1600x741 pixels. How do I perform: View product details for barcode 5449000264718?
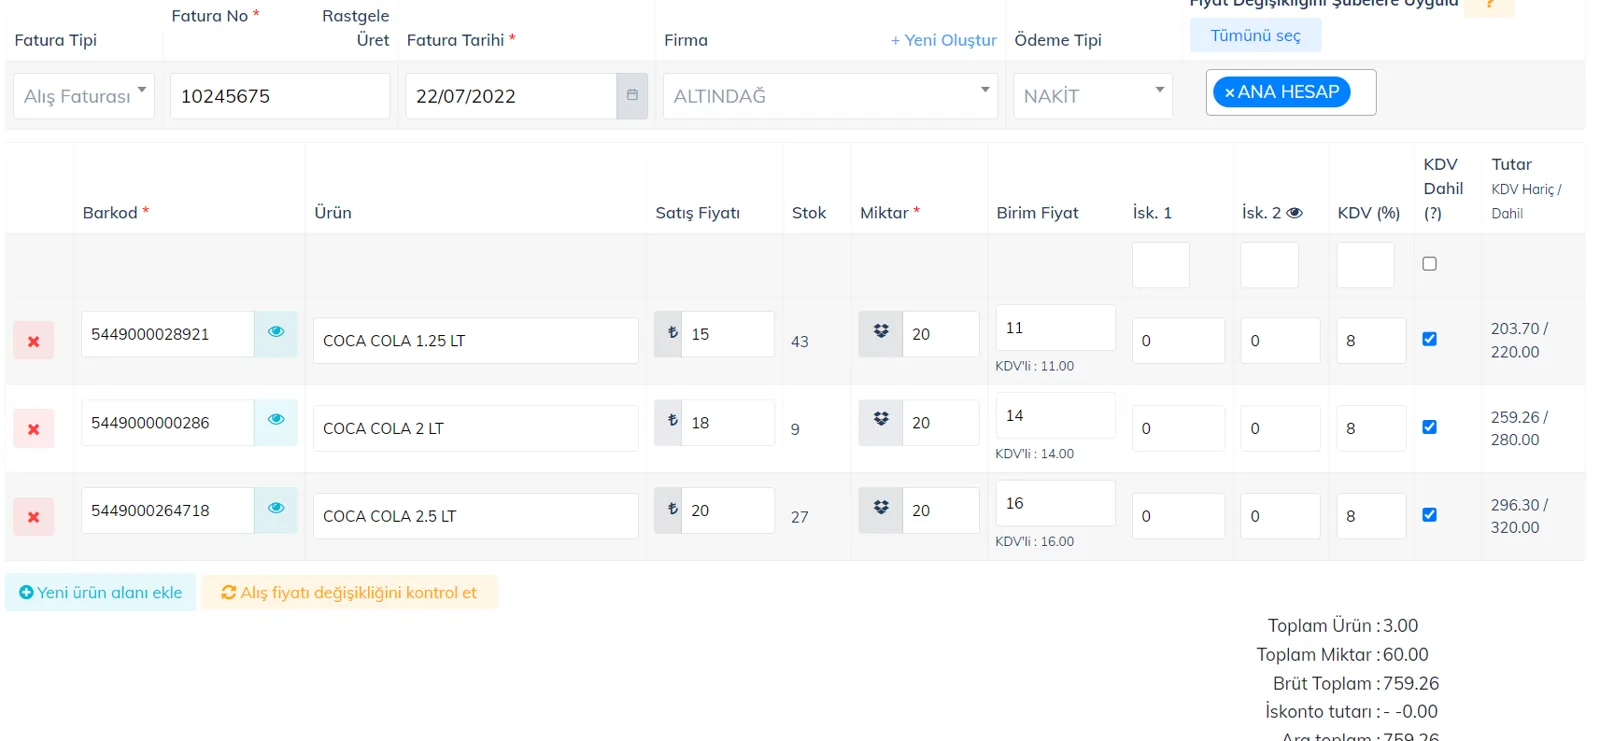(276, 508)
